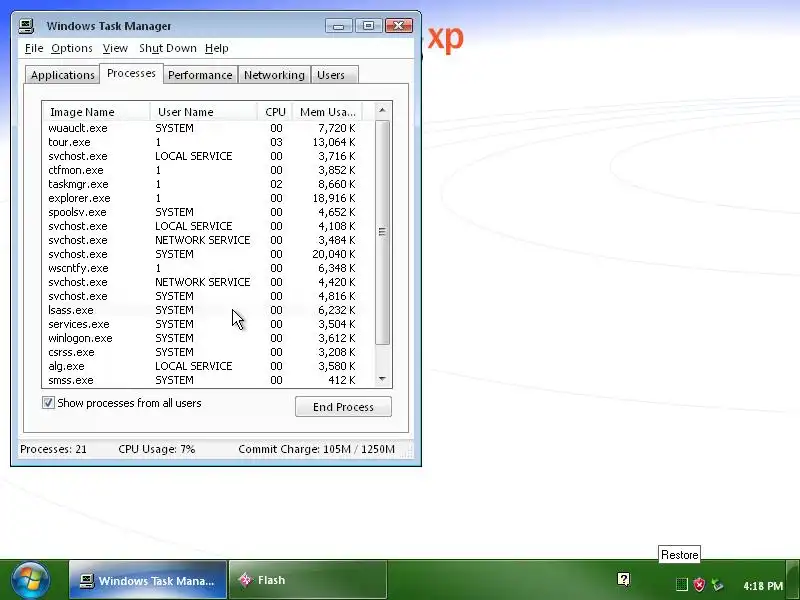The width and height of the screenshot is (800, 600).
Task: Click the green CPU usage tray icon
Action: coord(682,585)
